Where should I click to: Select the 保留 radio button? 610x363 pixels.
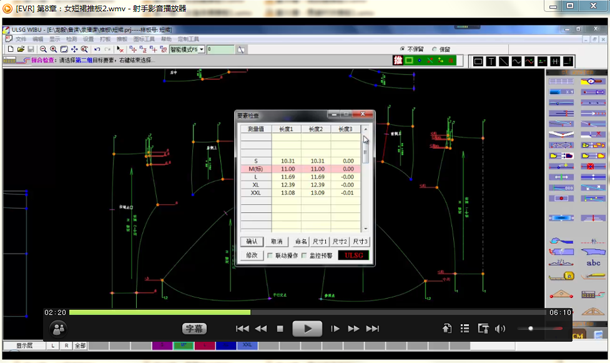tap(434, 49)
